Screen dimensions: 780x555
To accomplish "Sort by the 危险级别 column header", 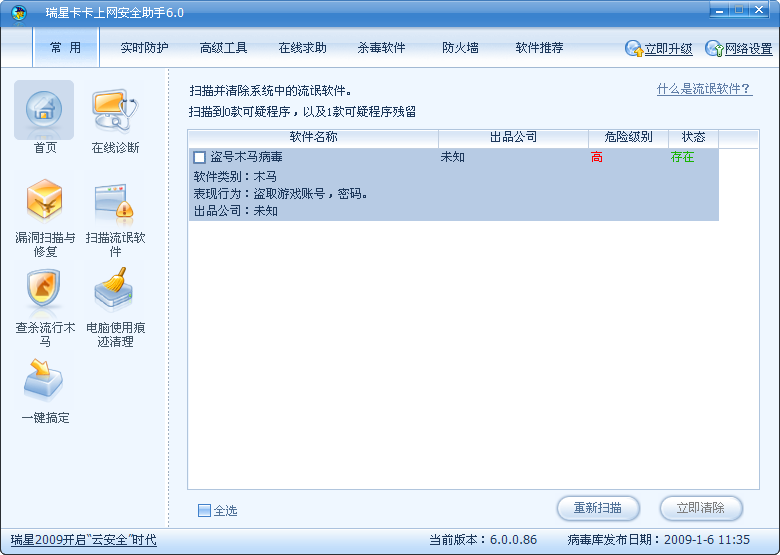I will [628, 137].
